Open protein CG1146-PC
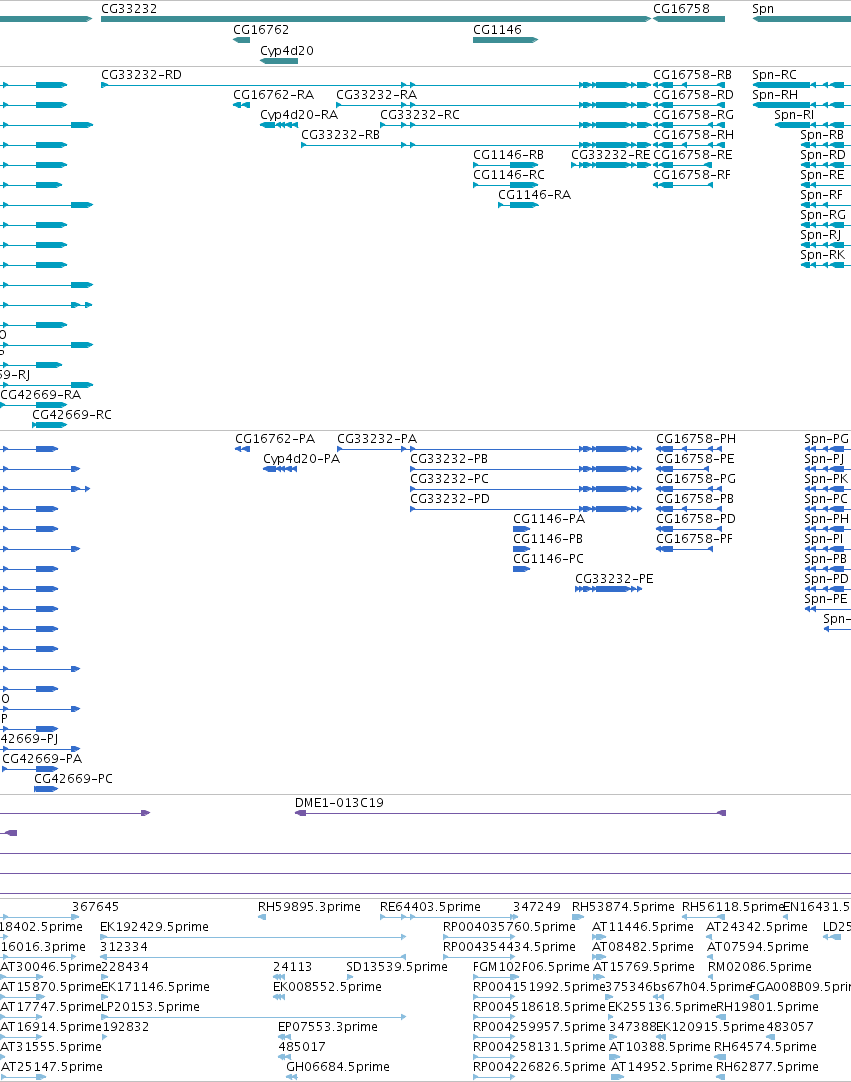The image size is (851, 1082). click(548, 559)
